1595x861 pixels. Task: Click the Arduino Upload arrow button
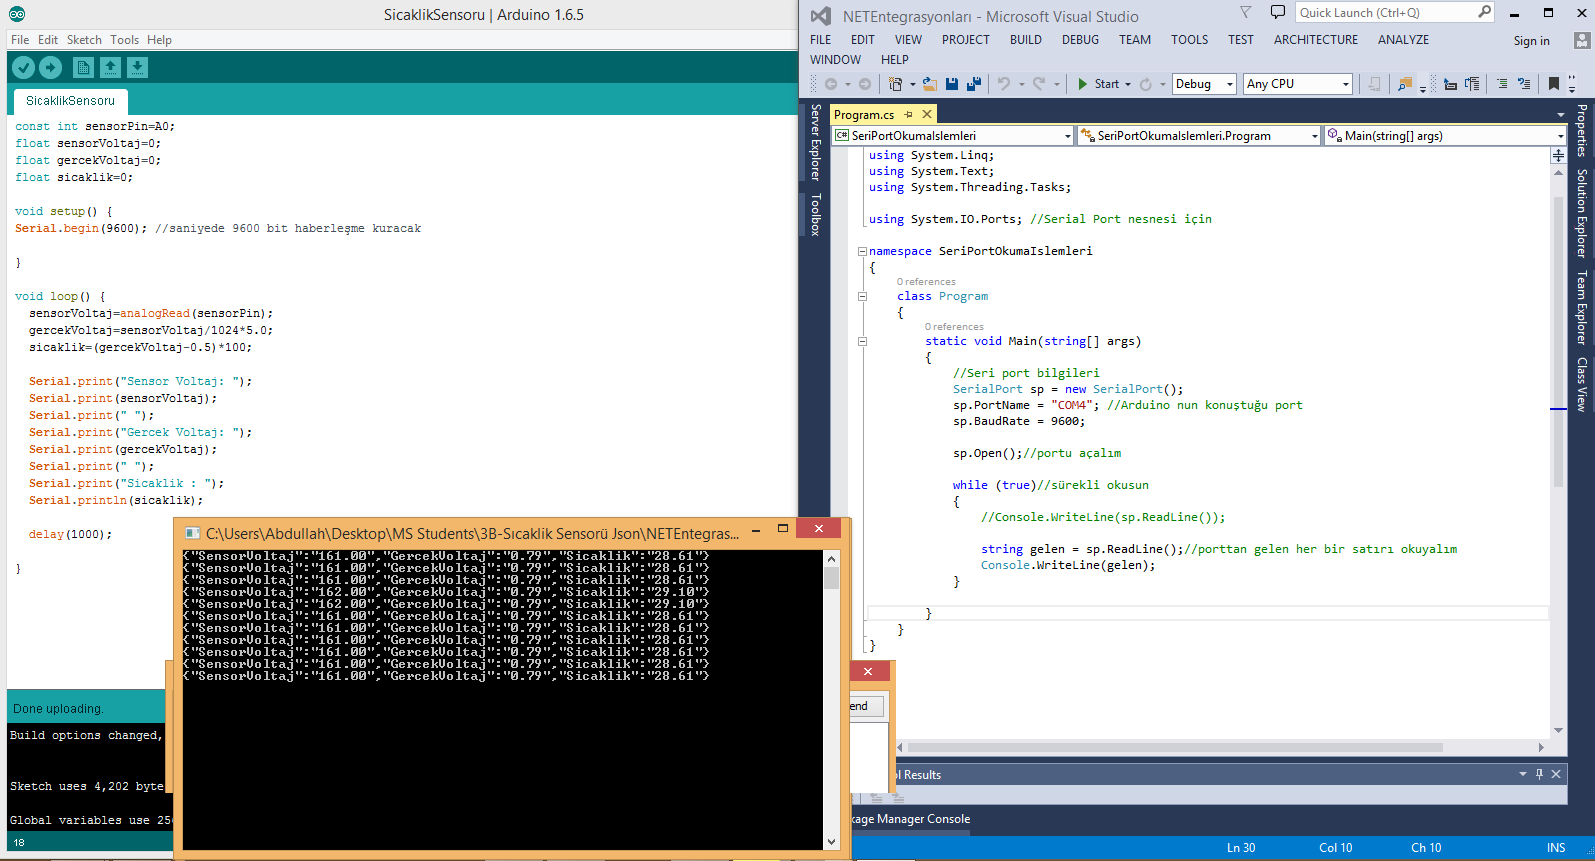coord(50,67)
